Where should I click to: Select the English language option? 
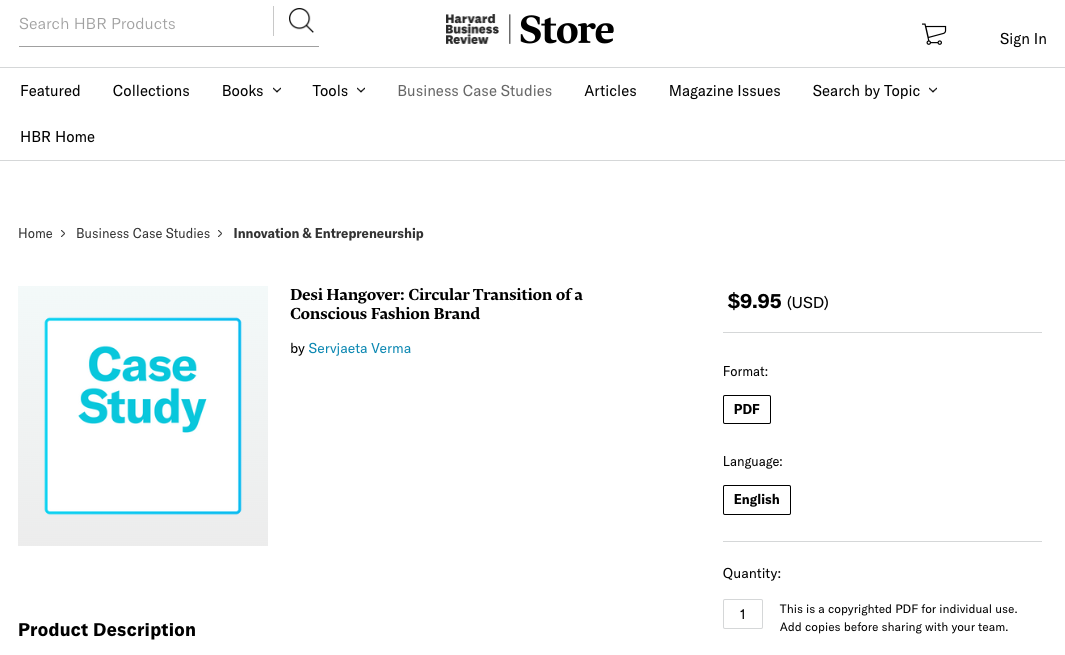(757, 500)
